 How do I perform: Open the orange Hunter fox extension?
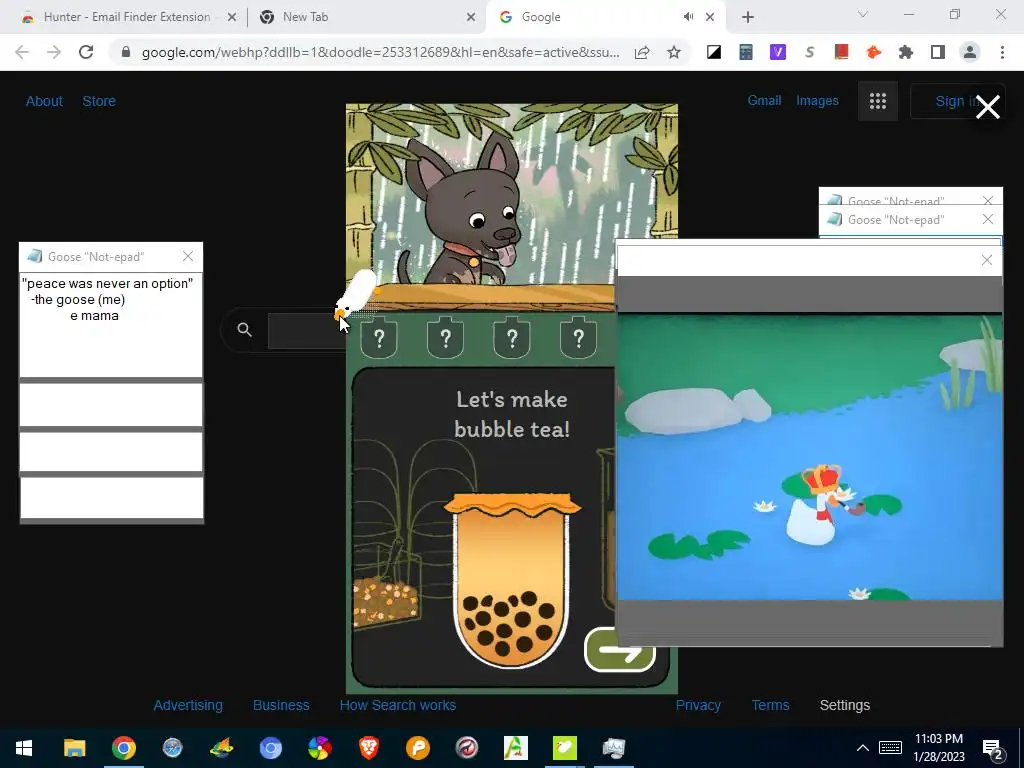874,52
